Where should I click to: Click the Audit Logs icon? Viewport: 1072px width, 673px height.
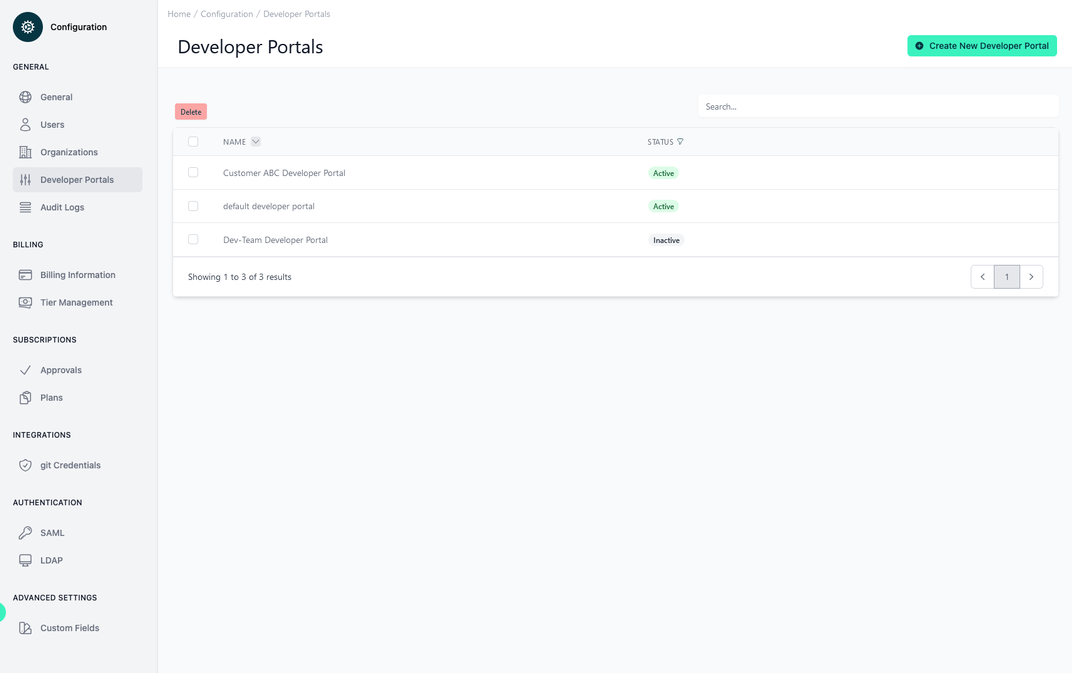pyautogui.click(x=25, y=206)
